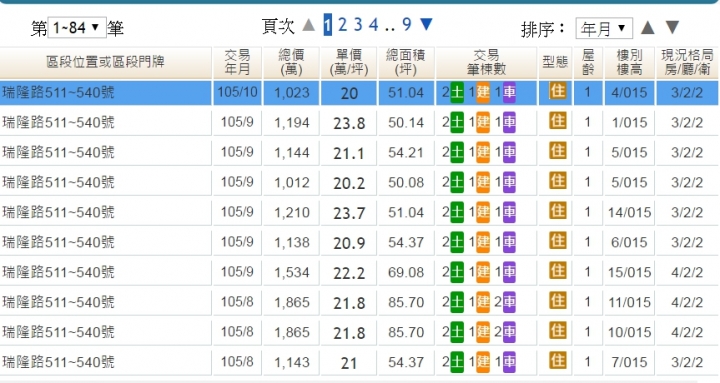Click orange 建 icon in 1,138 row

pyautogui.click(x=483, y=242)
